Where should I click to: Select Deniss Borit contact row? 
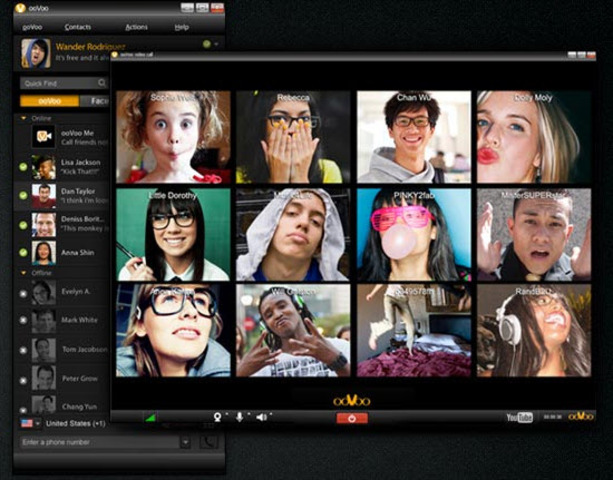[62, 224]
